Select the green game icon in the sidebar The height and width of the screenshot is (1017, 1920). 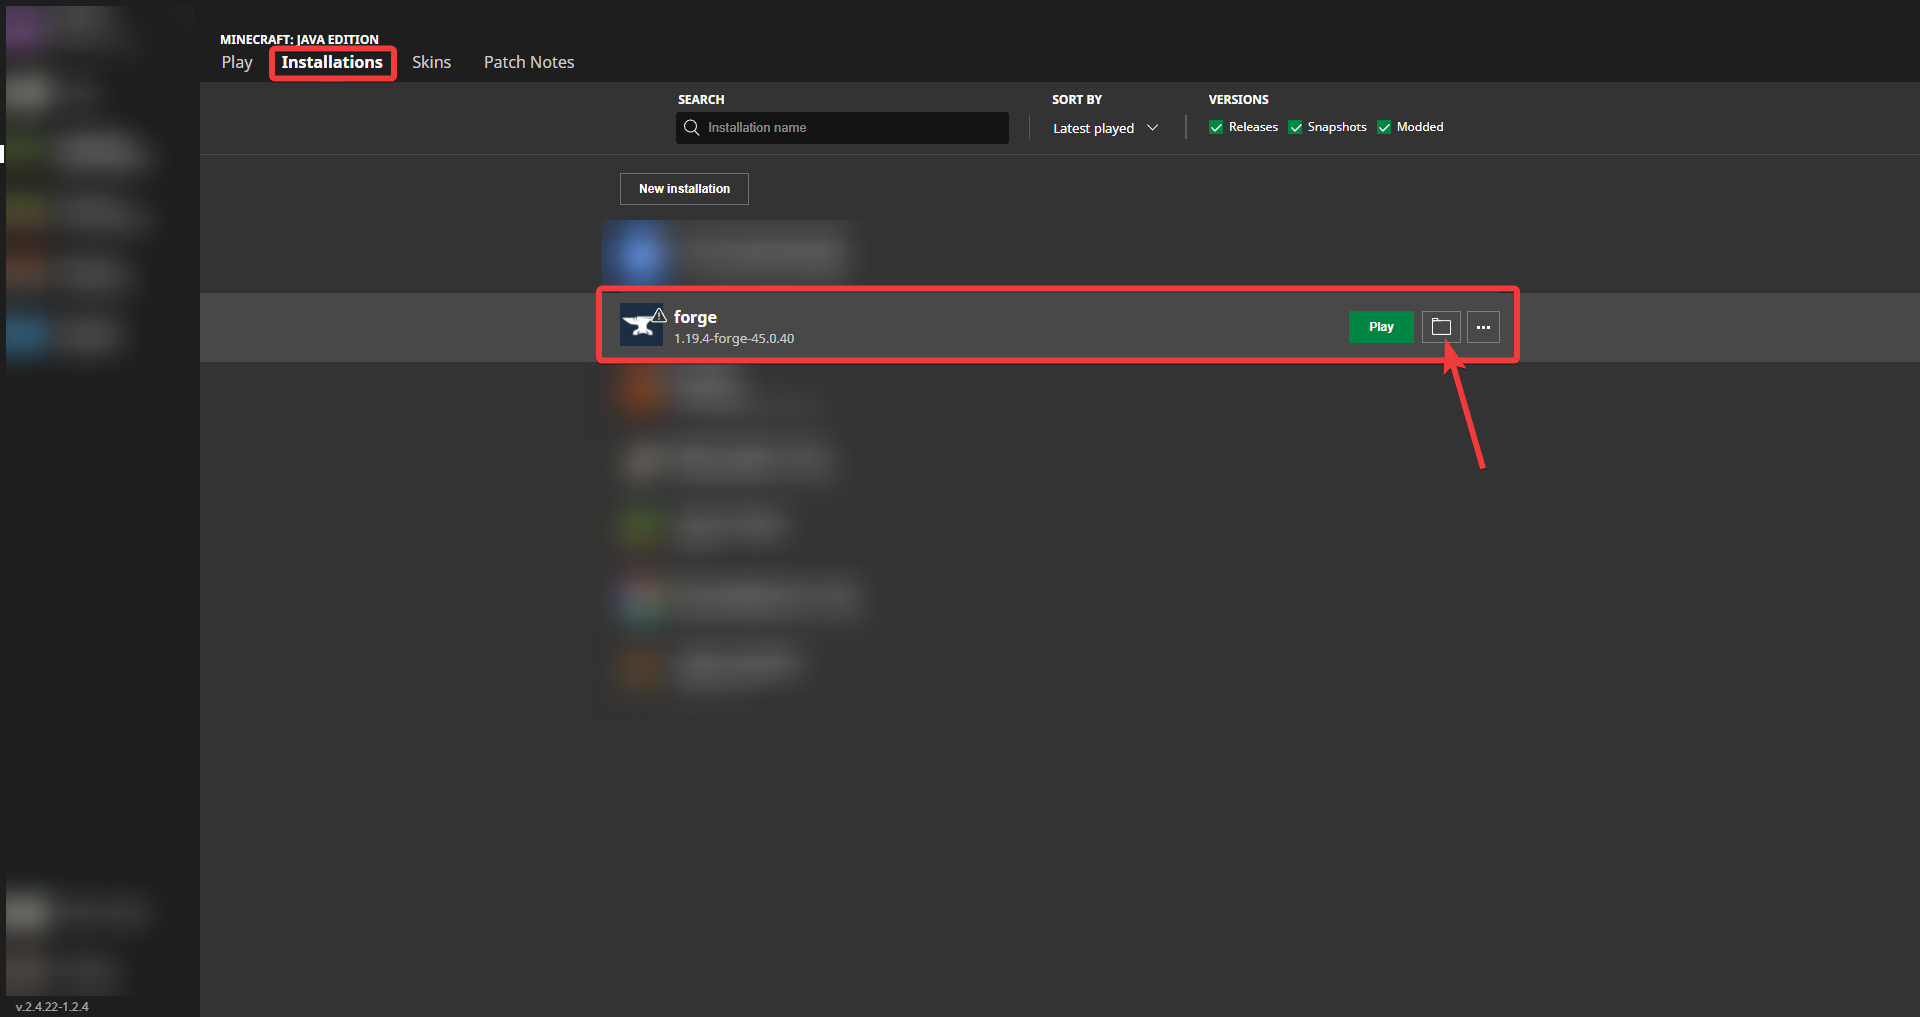pyautogui.click(x=28, y=152)
